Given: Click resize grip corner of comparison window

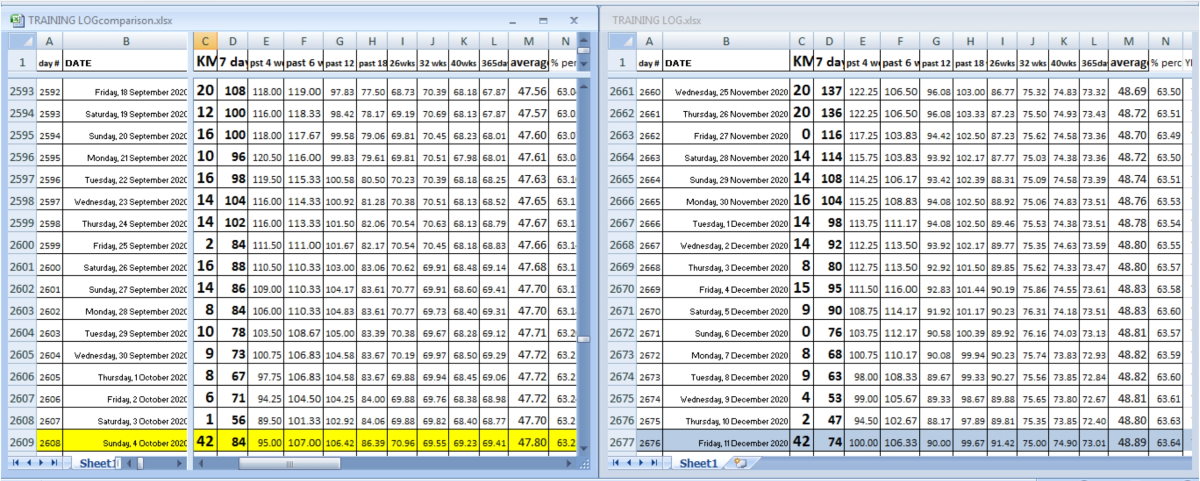Looking at the screenshot, I should coord(584,463).
